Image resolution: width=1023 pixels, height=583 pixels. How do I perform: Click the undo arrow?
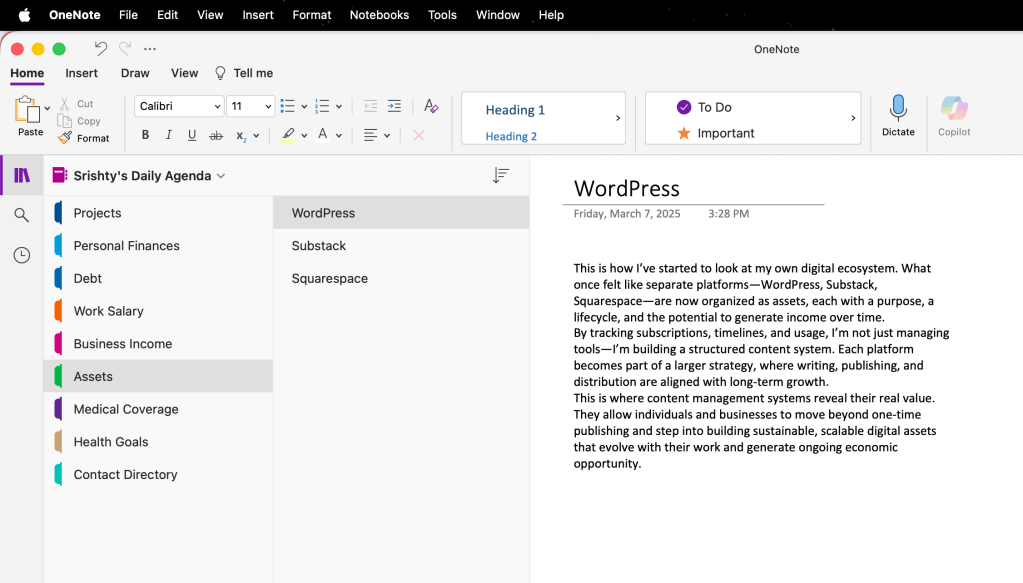[x=100, y=48]
